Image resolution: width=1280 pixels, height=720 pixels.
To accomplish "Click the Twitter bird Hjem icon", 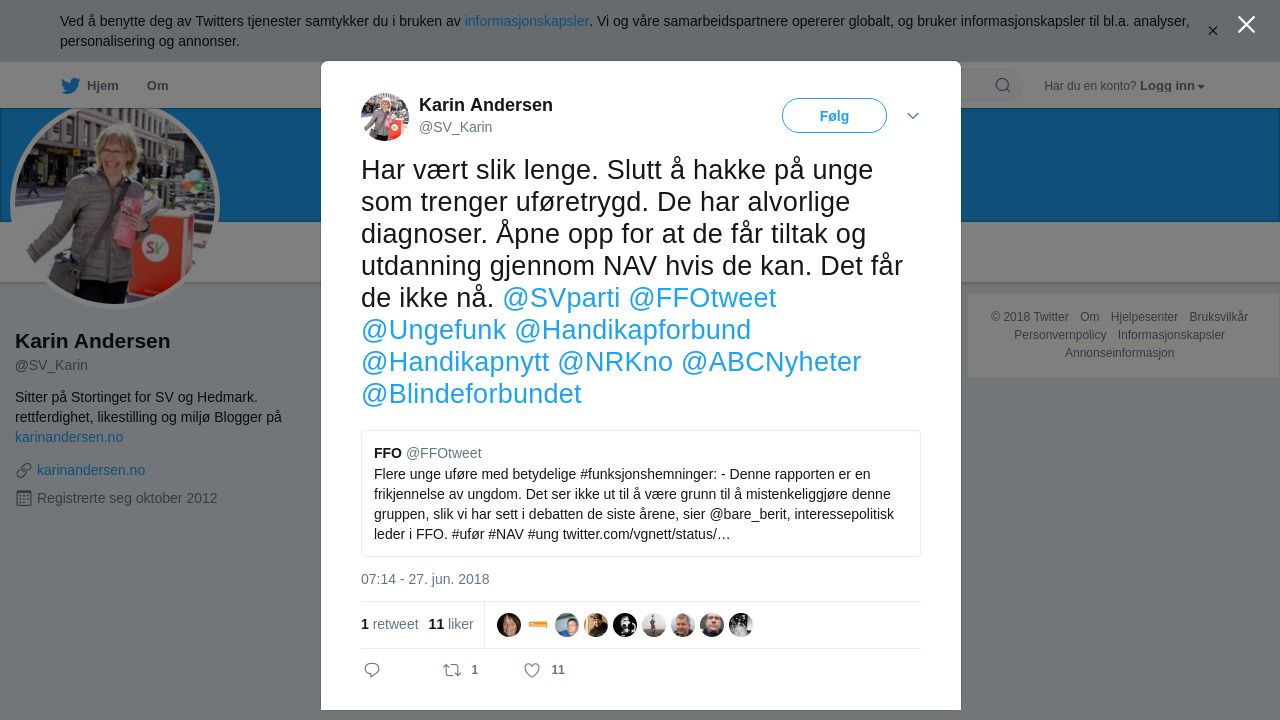I will [x=70, y=86].
